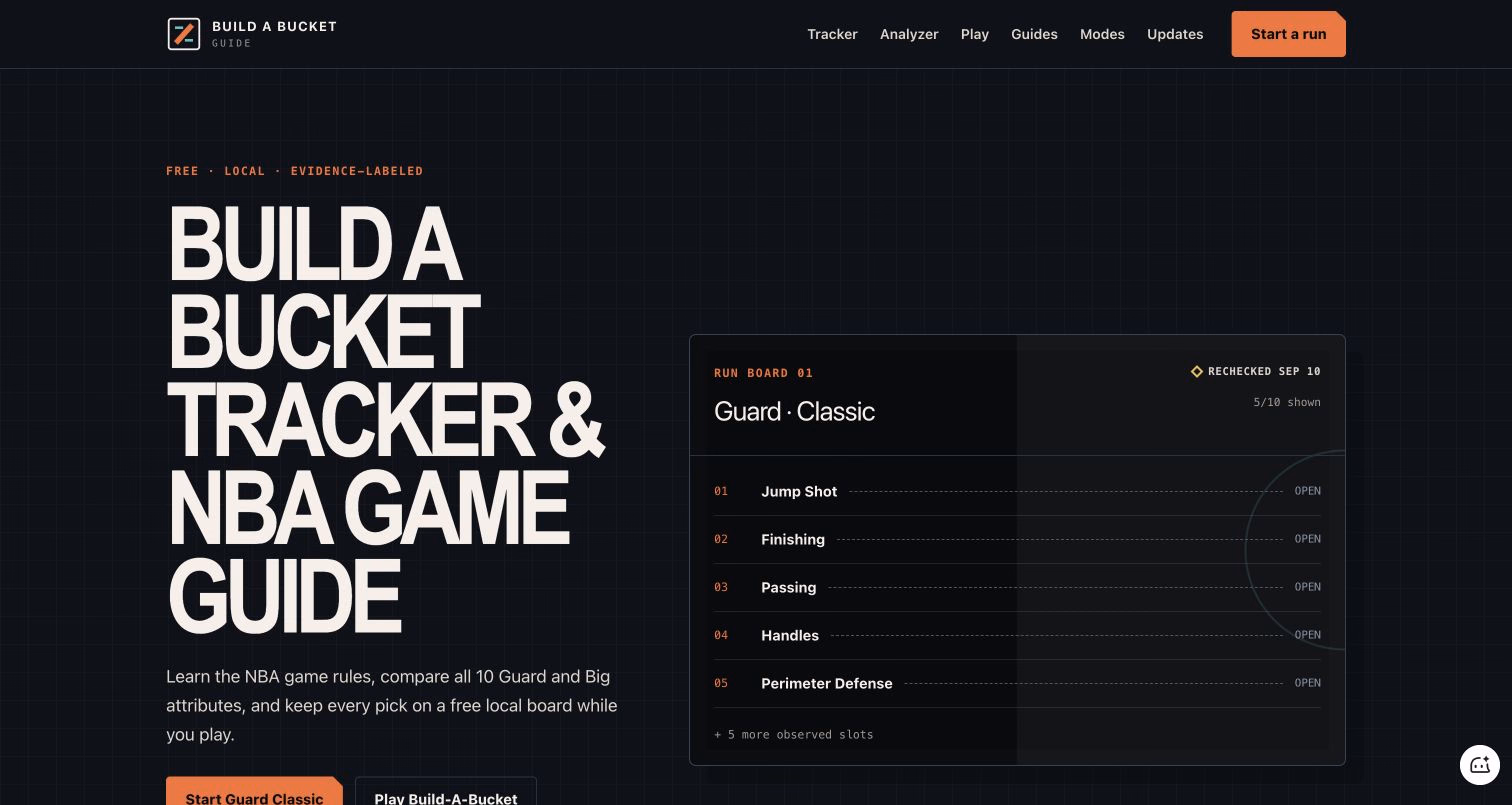
Task: Click the BUILD A BUCKET site title
Action: pyautogui.click(x=274, y=26)
